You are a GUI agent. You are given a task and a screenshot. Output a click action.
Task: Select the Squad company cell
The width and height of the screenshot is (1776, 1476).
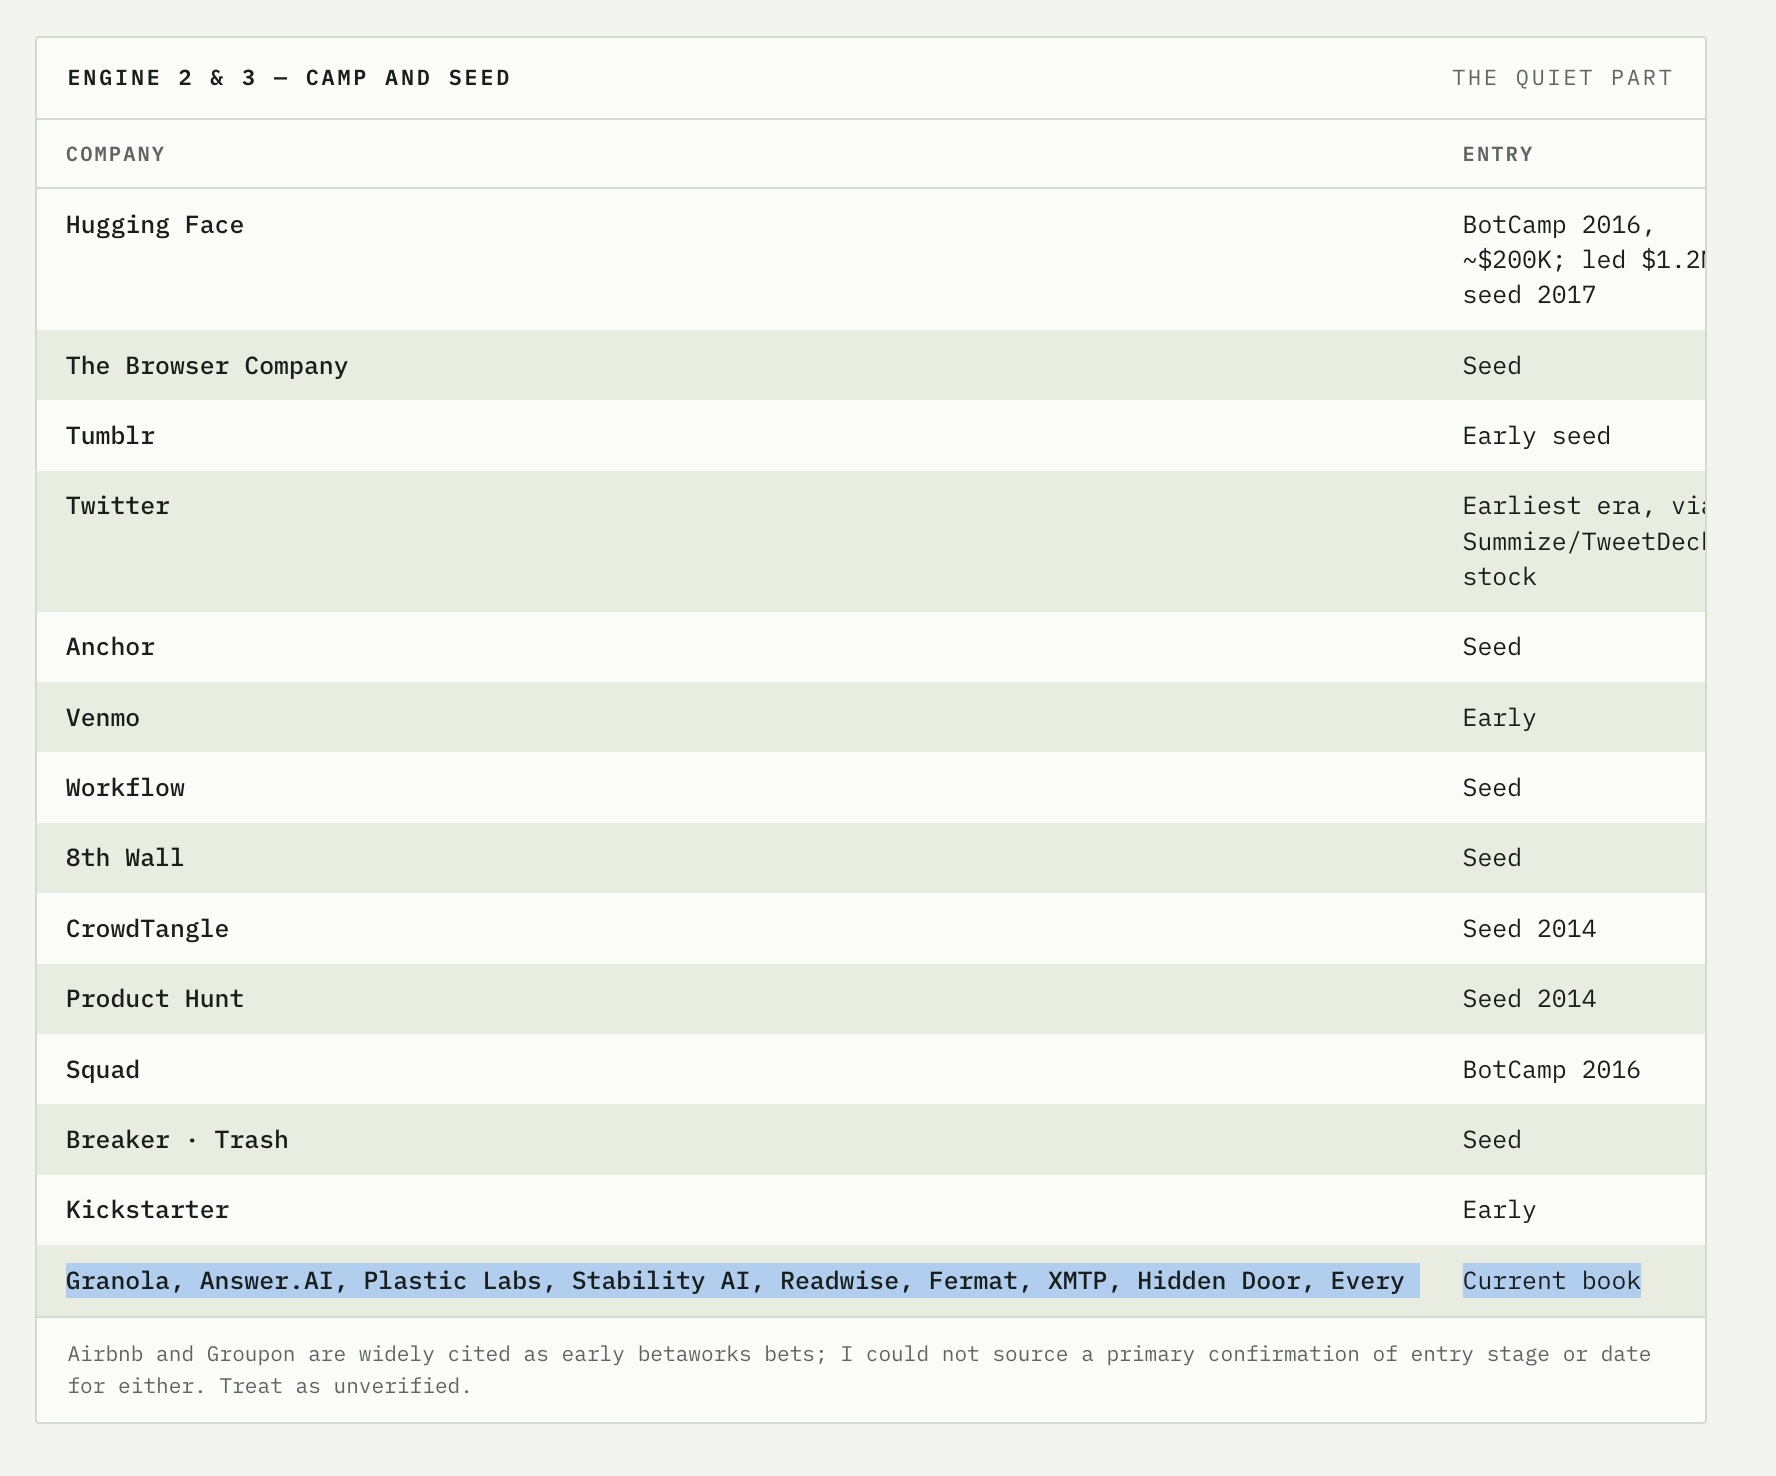103,1070
